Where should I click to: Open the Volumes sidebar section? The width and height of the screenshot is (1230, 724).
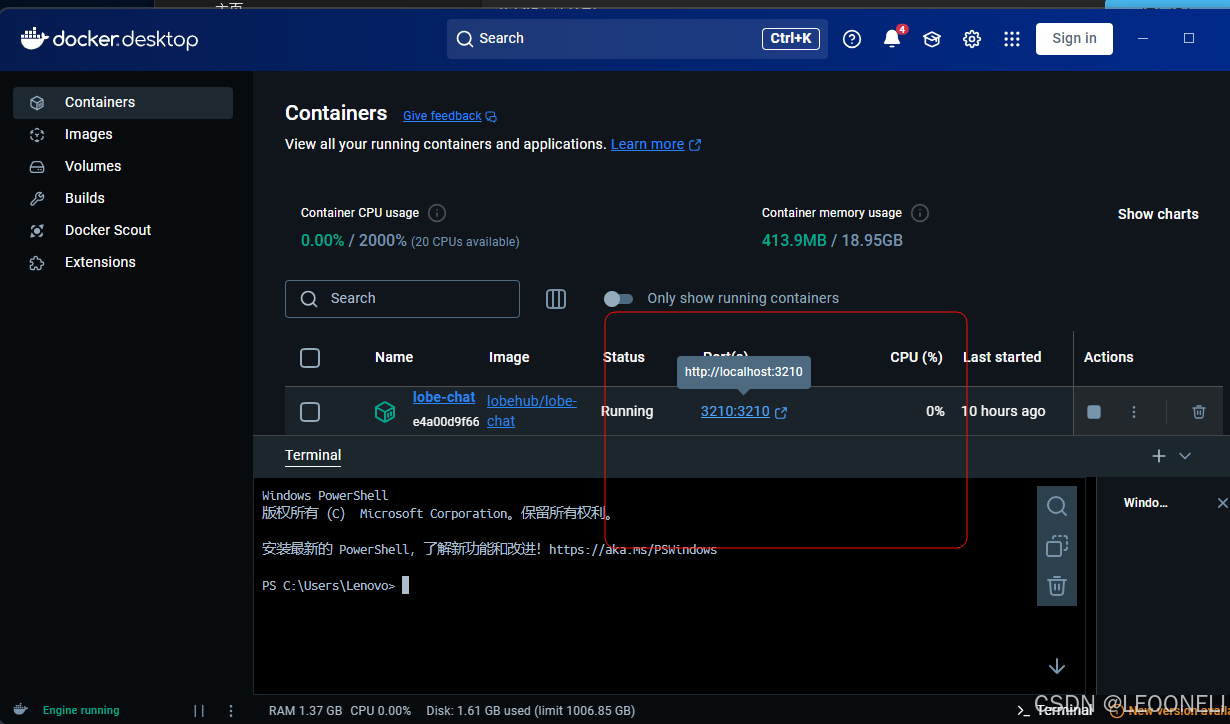(123, 166)
